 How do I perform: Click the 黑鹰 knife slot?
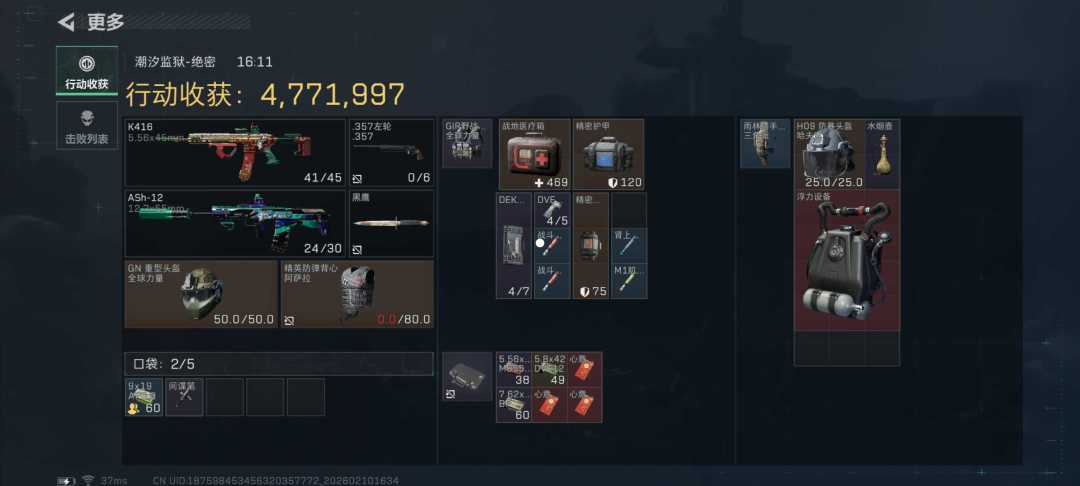pos(392,224)
